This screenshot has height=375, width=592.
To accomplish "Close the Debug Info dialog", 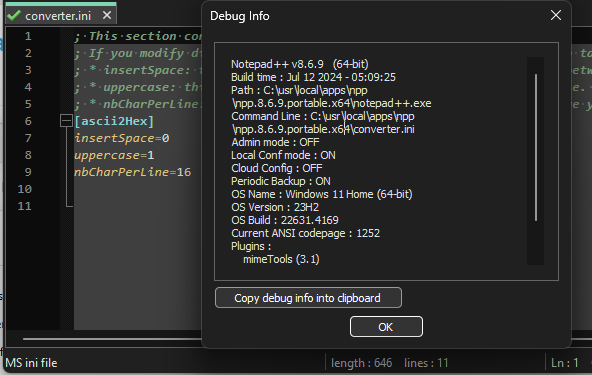I will (555, 15).
